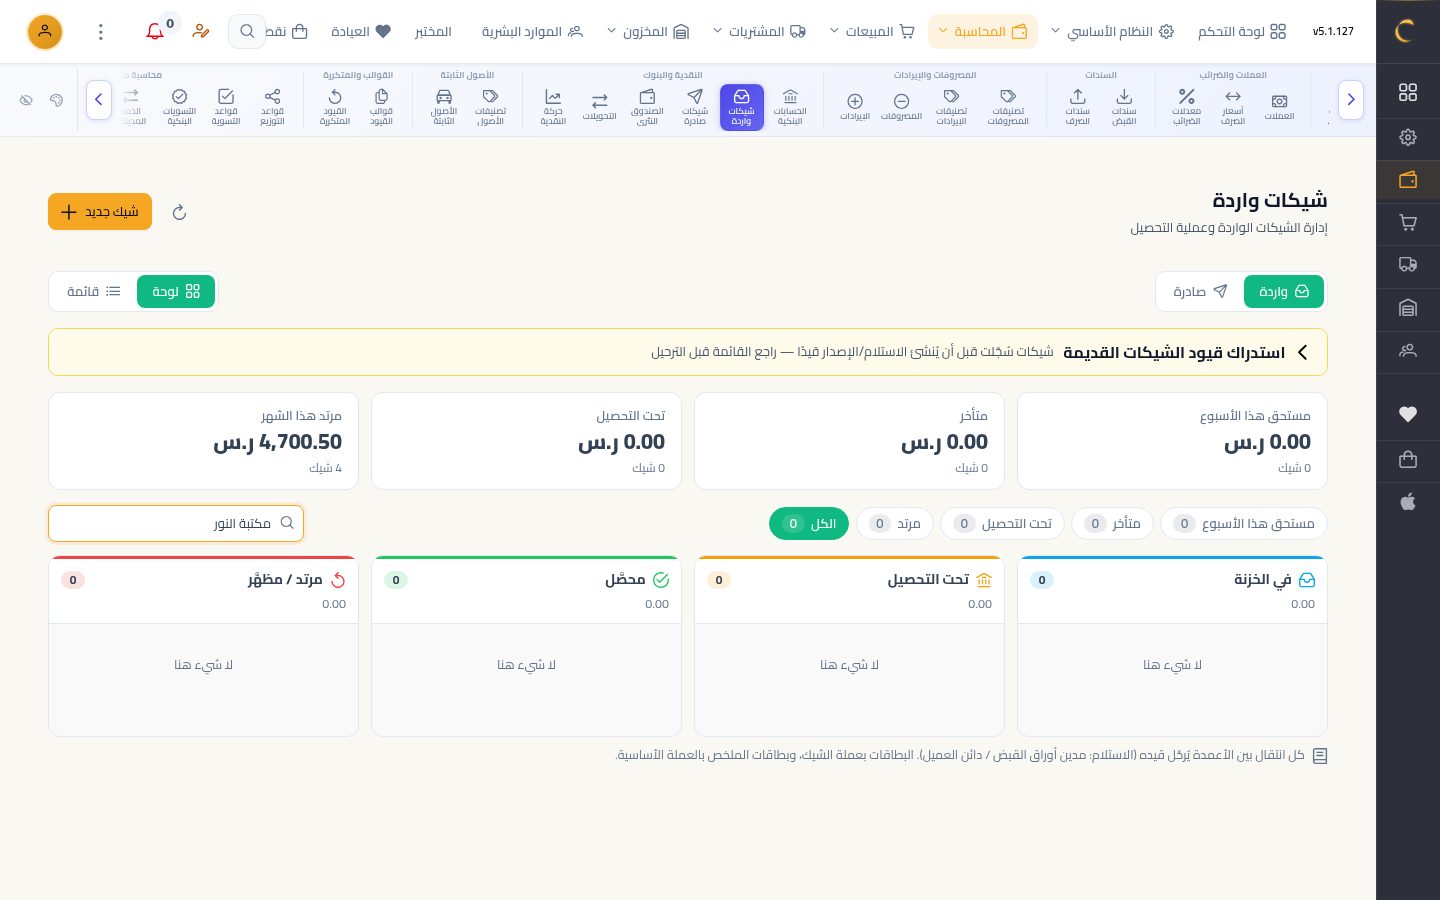Select the الكل all filter chip
Image resolution: width=1440 pixels, height=900 pixels.
click(x=809, y=524)
